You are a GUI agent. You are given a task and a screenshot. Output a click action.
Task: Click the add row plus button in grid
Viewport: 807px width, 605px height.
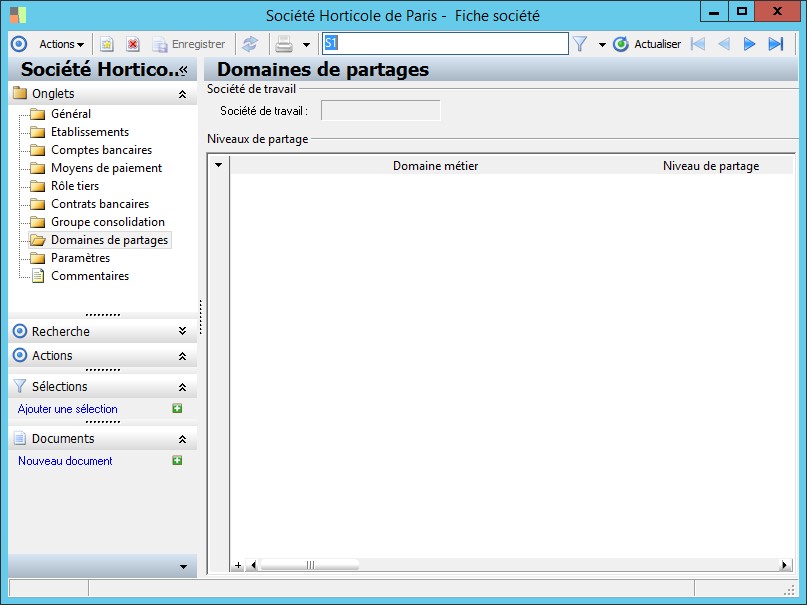(x=238, y=565)
